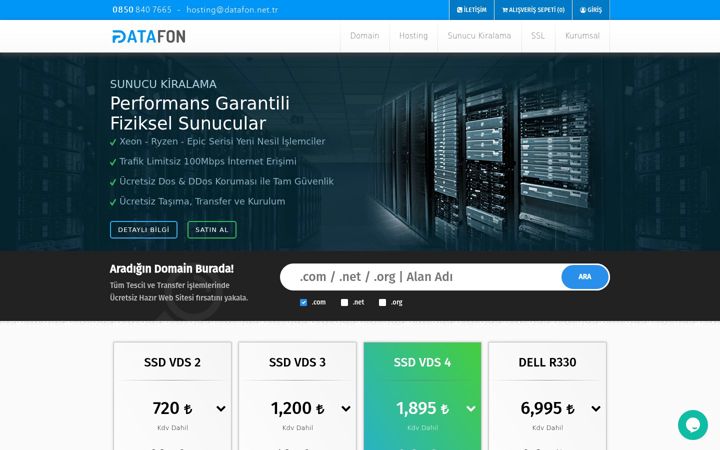Viewport: 720px width, 450px height.
Task: Click the 6,995 ₺ price text
Action: point(547,408)
